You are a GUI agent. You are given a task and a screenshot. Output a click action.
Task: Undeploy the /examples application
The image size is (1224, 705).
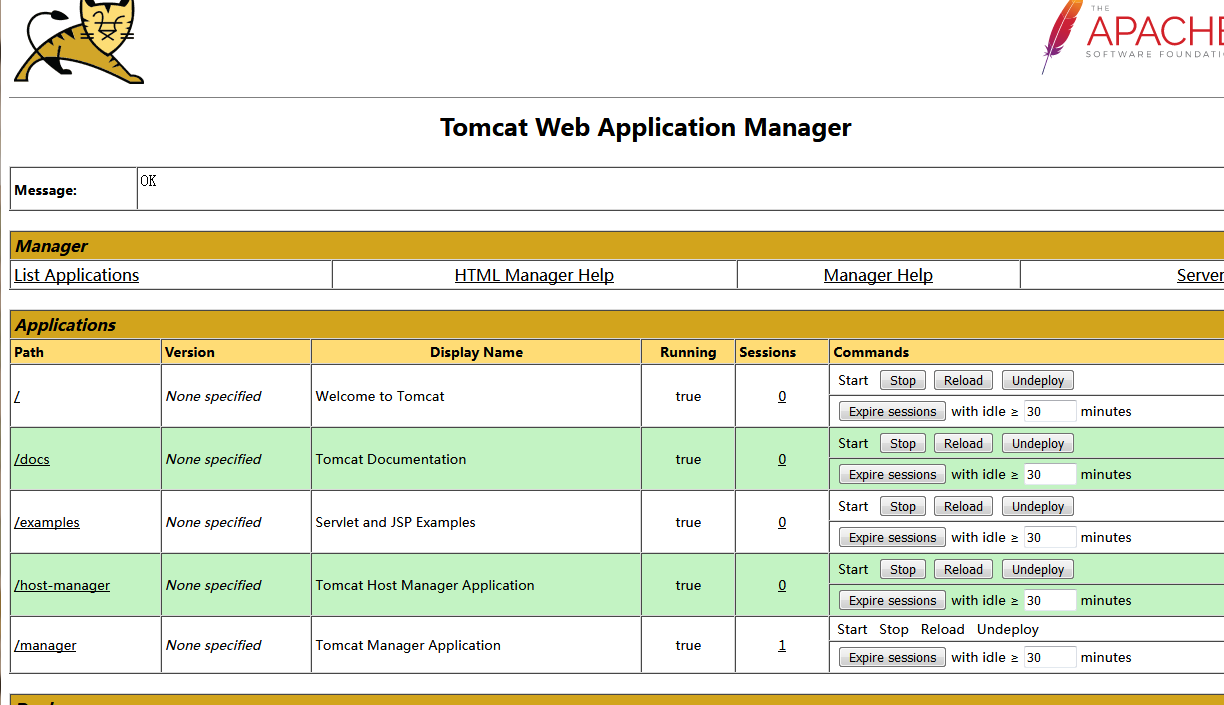coord(1038,506)
